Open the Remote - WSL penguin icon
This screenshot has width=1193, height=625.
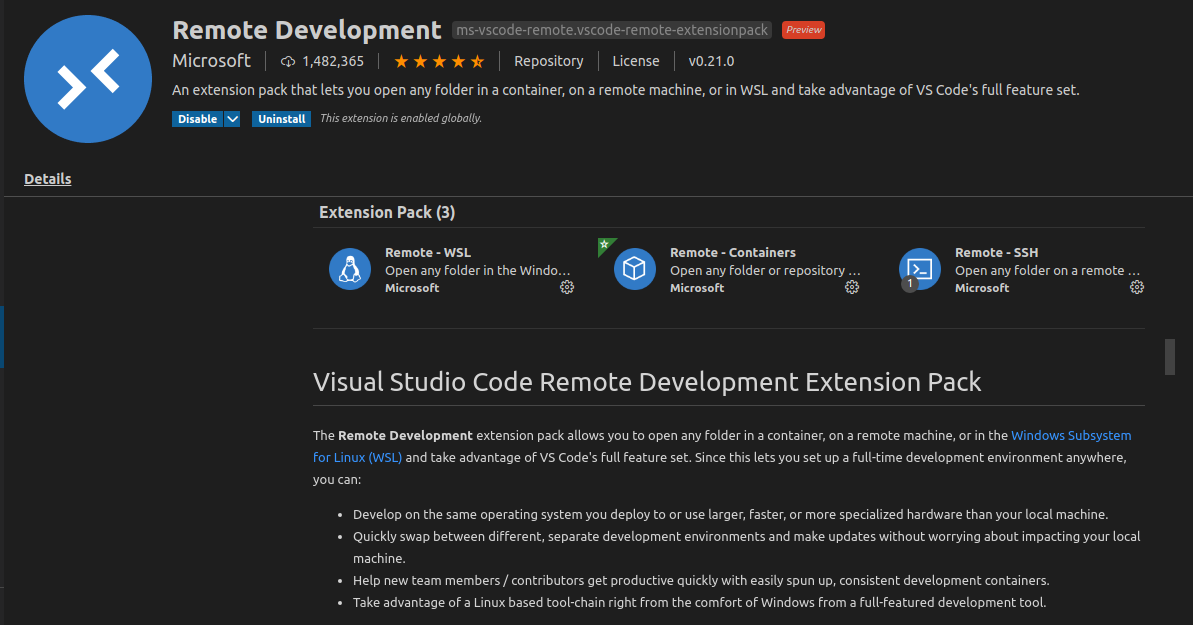click(349, 269)
